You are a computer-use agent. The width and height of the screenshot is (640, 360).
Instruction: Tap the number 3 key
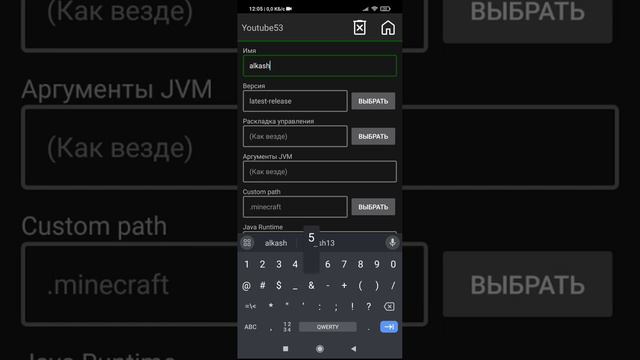(x=279, y=264)
